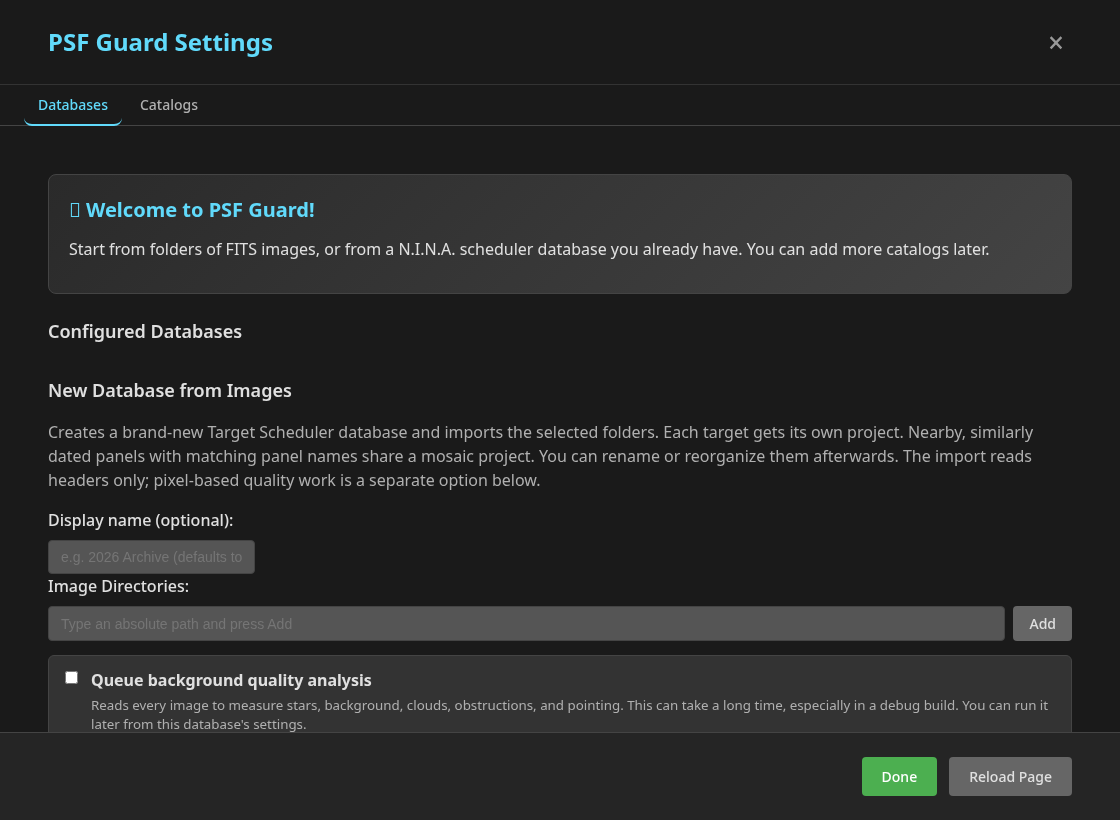Click the Queue background quality analysis label
1120x820 pixels.
[231, 680]
